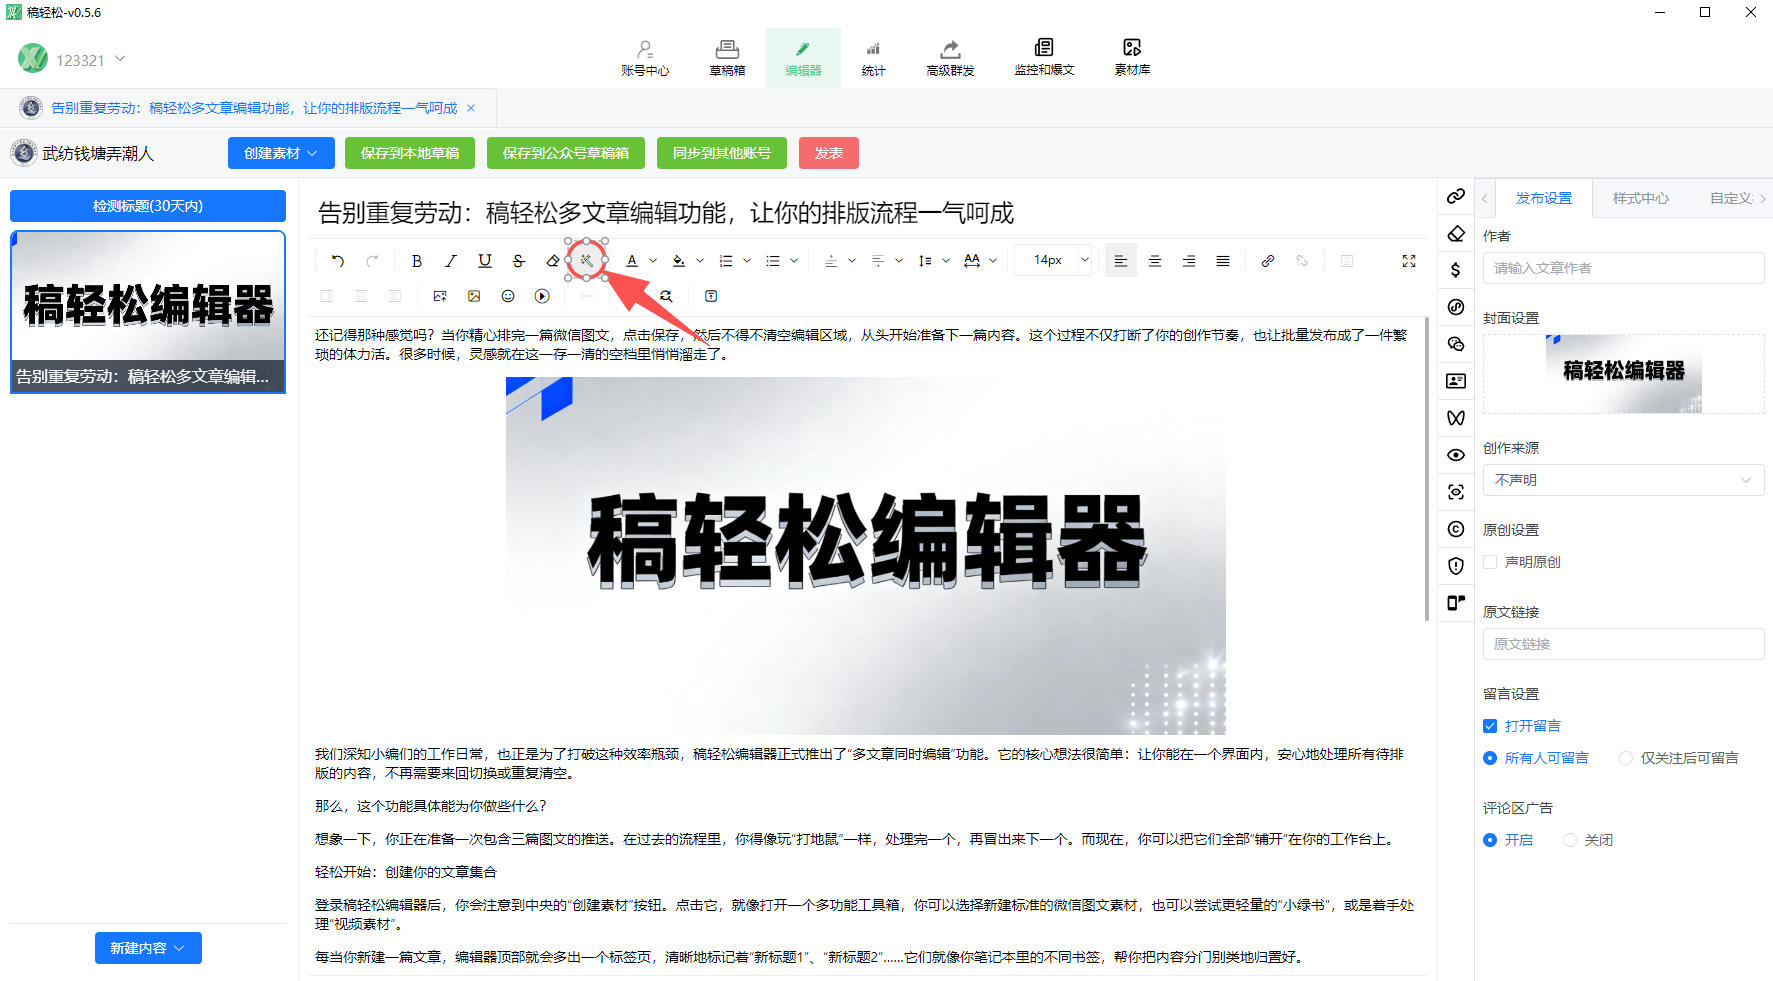Image resolution: width=1773 pixels, height=981 pixels.
Task: Open the hyperlink icon in the right sidebar
Action: point(1456,196)
